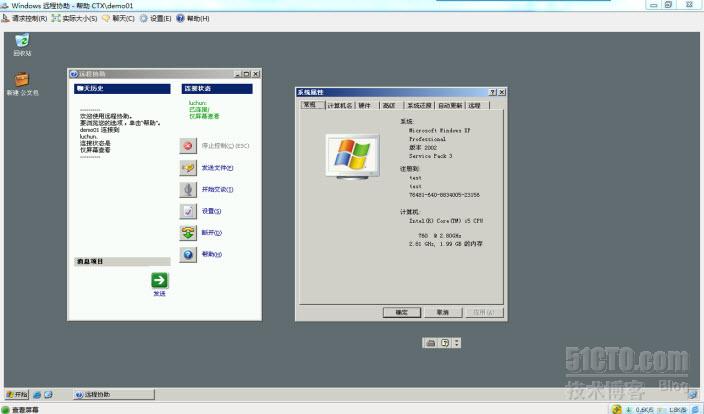Select 实际大小(S) in the toolbar

75,18
